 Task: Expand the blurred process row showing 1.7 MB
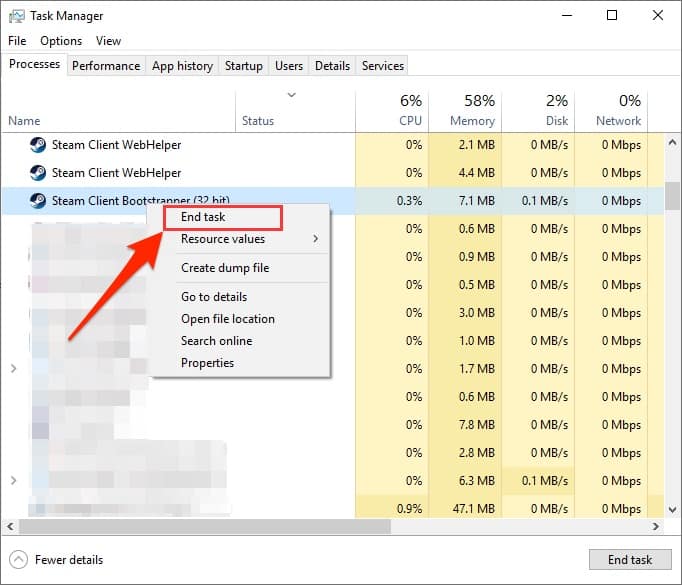[13, 369]
